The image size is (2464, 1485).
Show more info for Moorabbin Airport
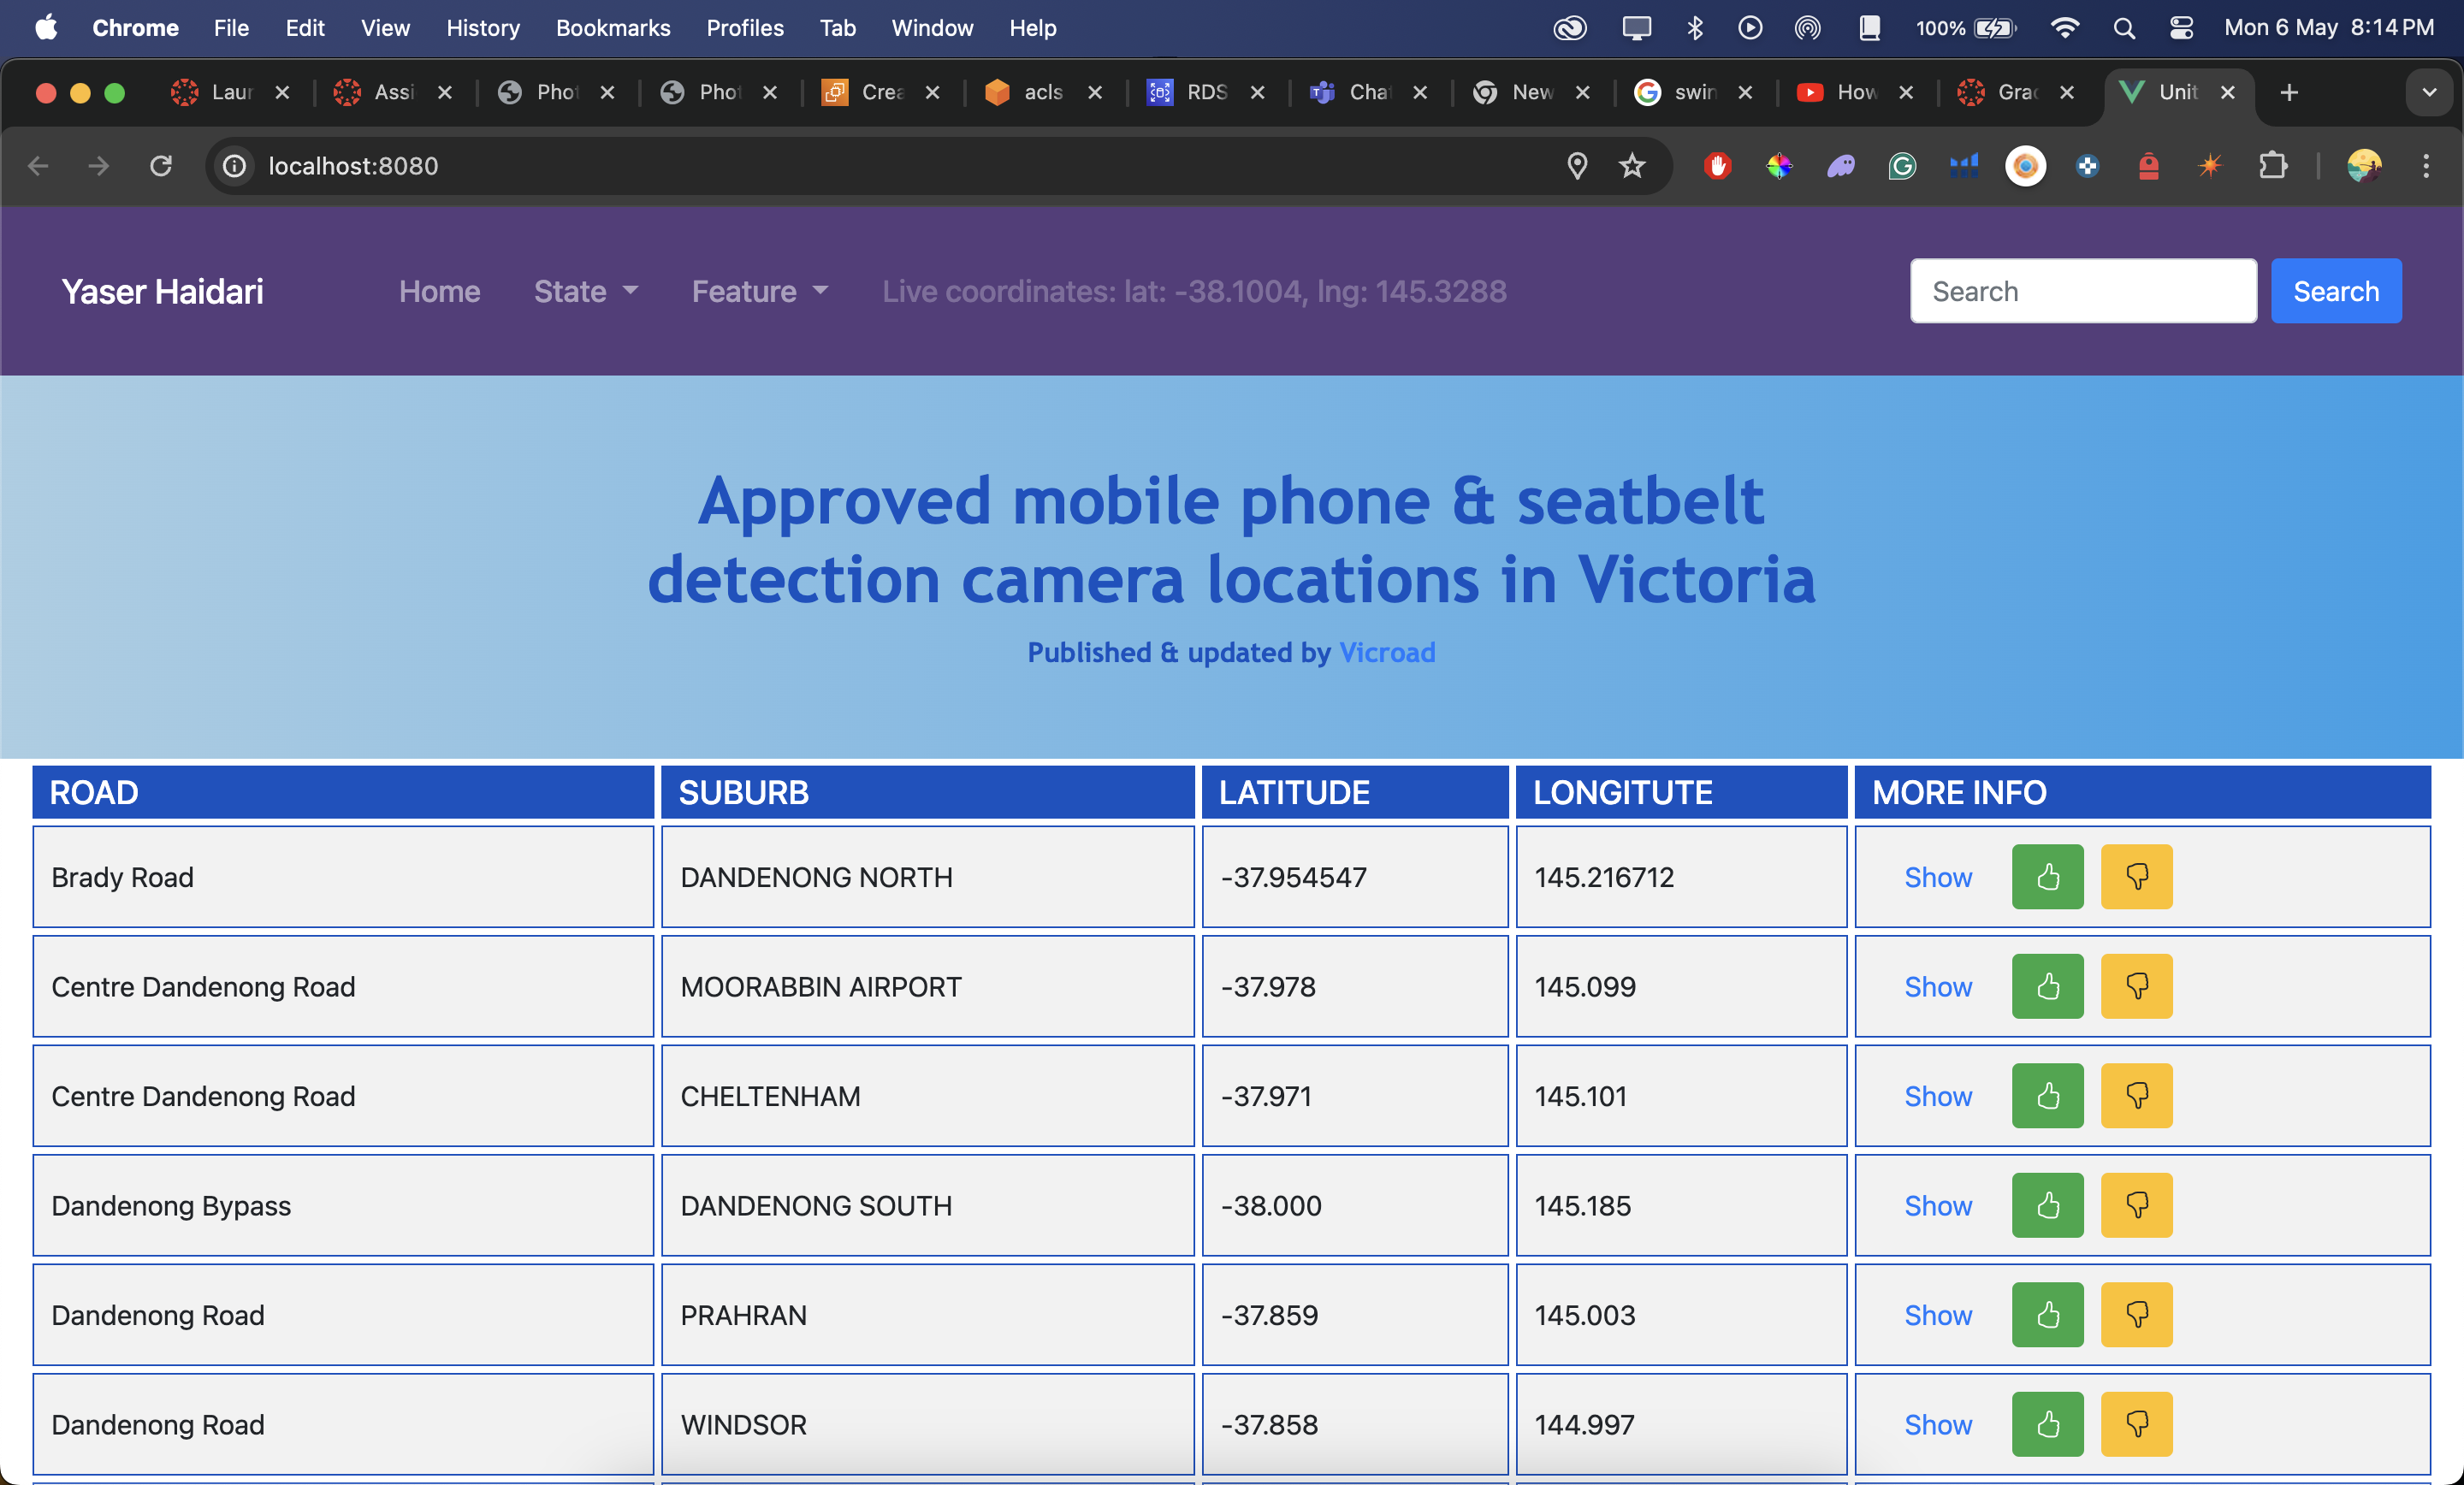1937,986
